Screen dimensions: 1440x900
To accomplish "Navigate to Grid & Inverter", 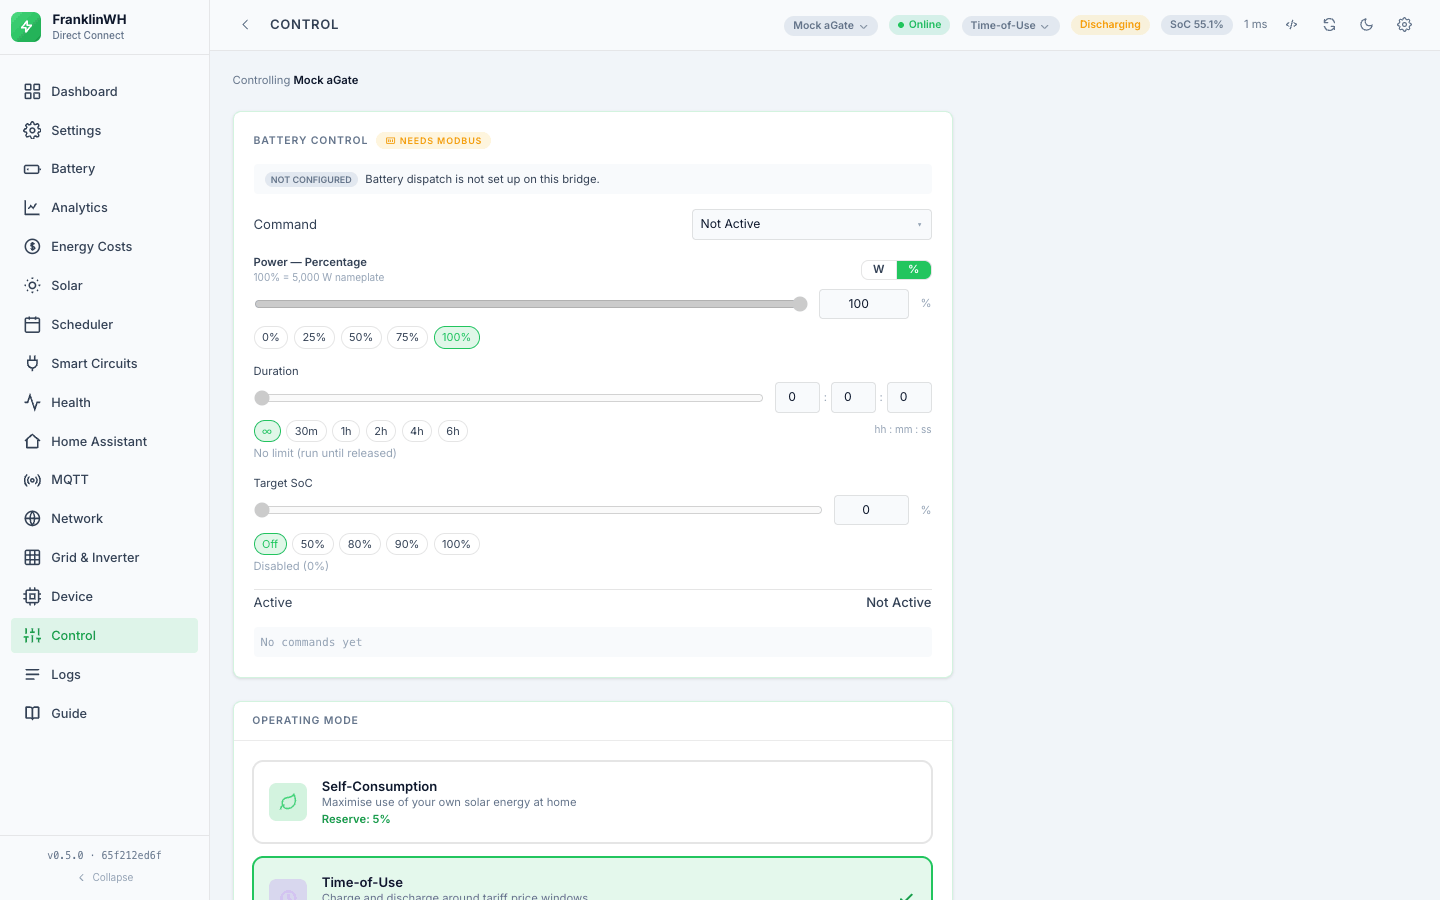I will click(x=105, y=558).
